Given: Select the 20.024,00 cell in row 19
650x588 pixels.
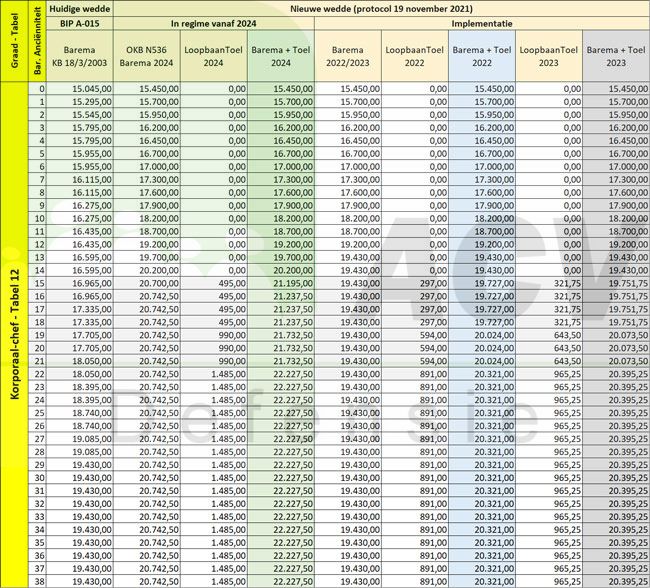Looking at the screenshot, I should 482,335.
